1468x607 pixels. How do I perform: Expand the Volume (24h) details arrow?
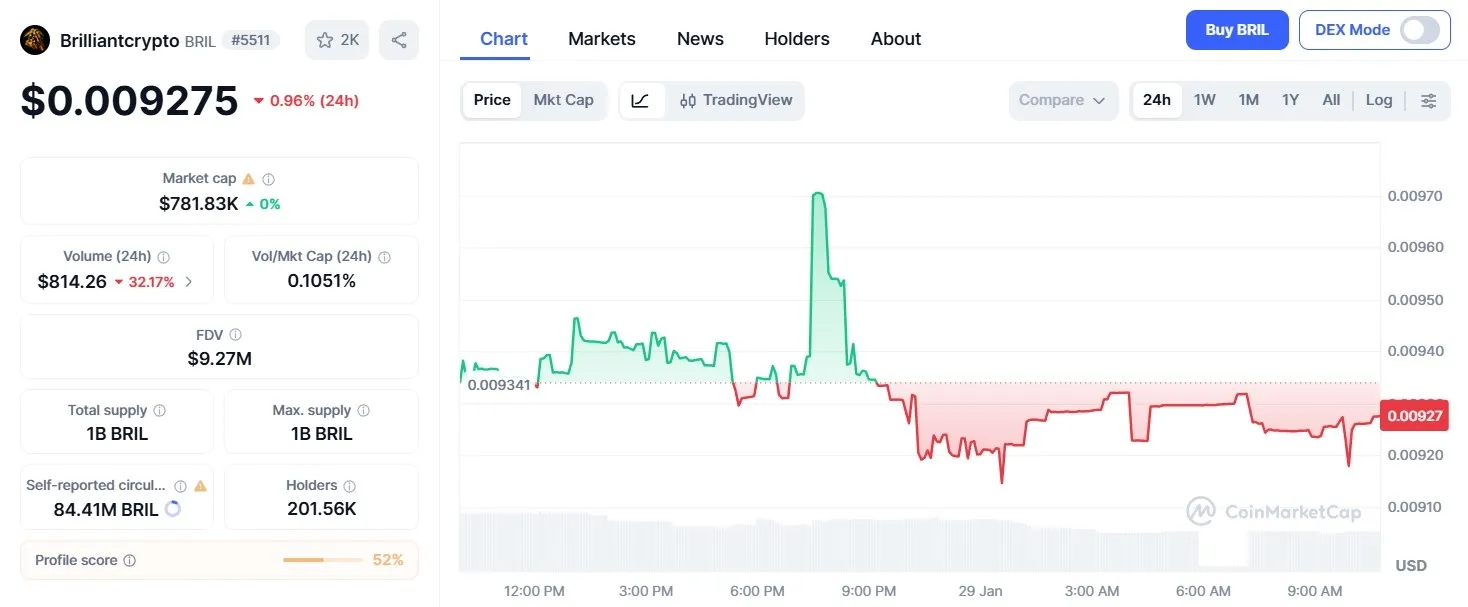pos(189,282)
